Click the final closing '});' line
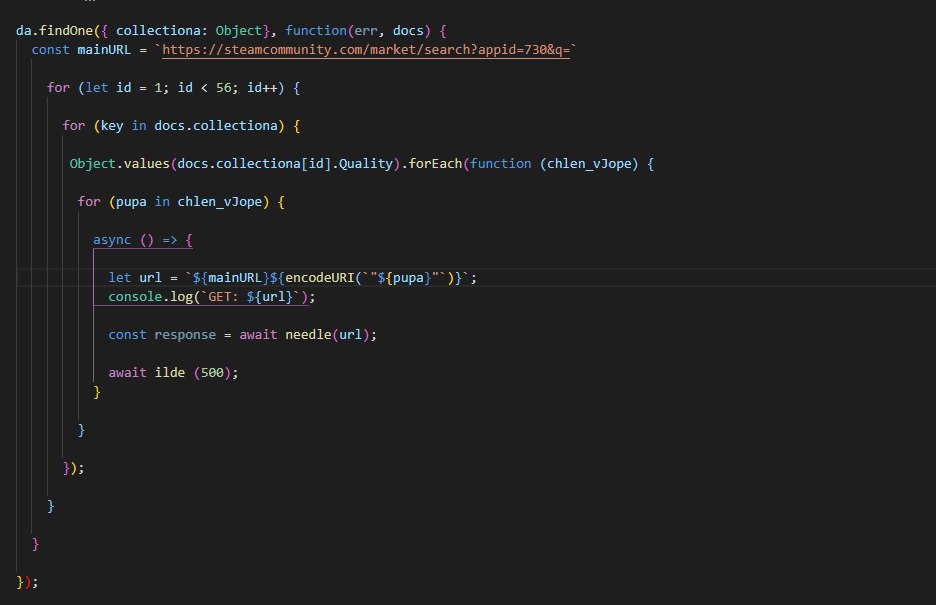Screen dimensions: 936x605 click(x=27, y=582)
